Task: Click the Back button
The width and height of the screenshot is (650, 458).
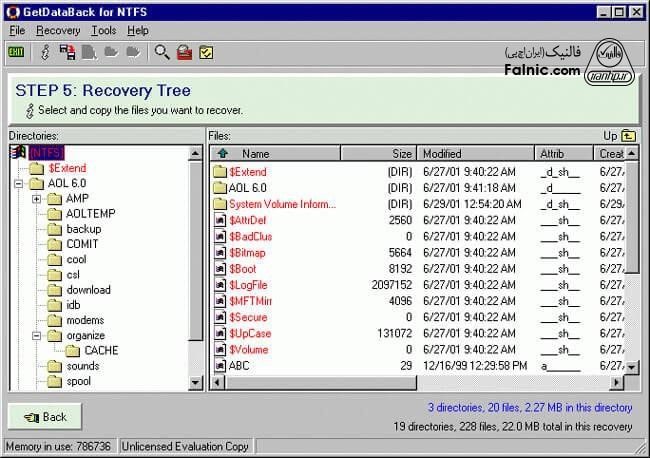Action: pos(45,416)
